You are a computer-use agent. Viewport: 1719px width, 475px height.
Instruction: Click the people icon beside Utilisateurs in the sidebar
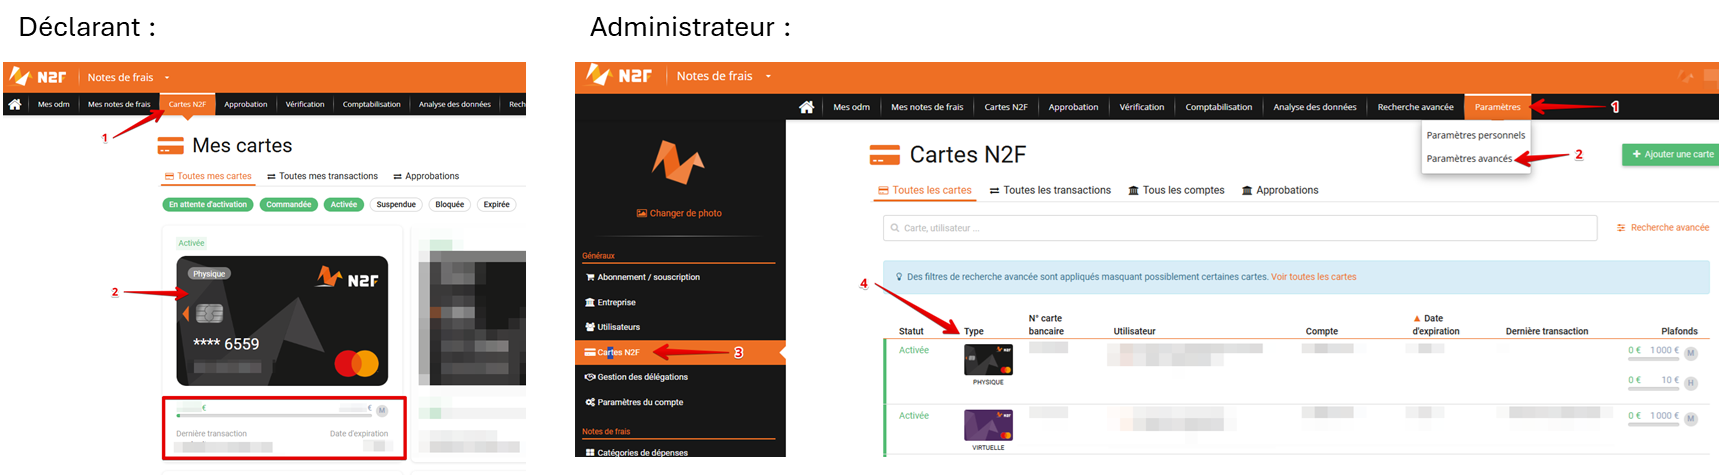tap(590, 327)
